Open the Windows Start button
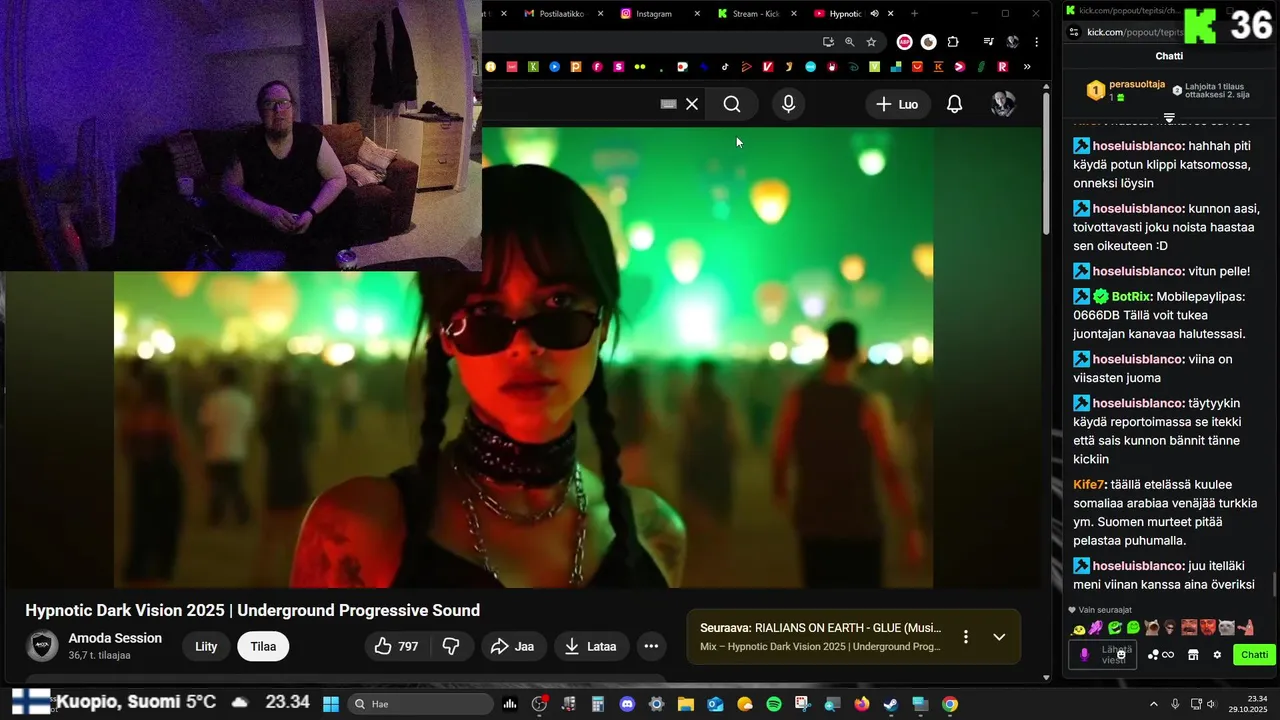1280x720 pixels. pyautogui.click(x=331, y=704)
